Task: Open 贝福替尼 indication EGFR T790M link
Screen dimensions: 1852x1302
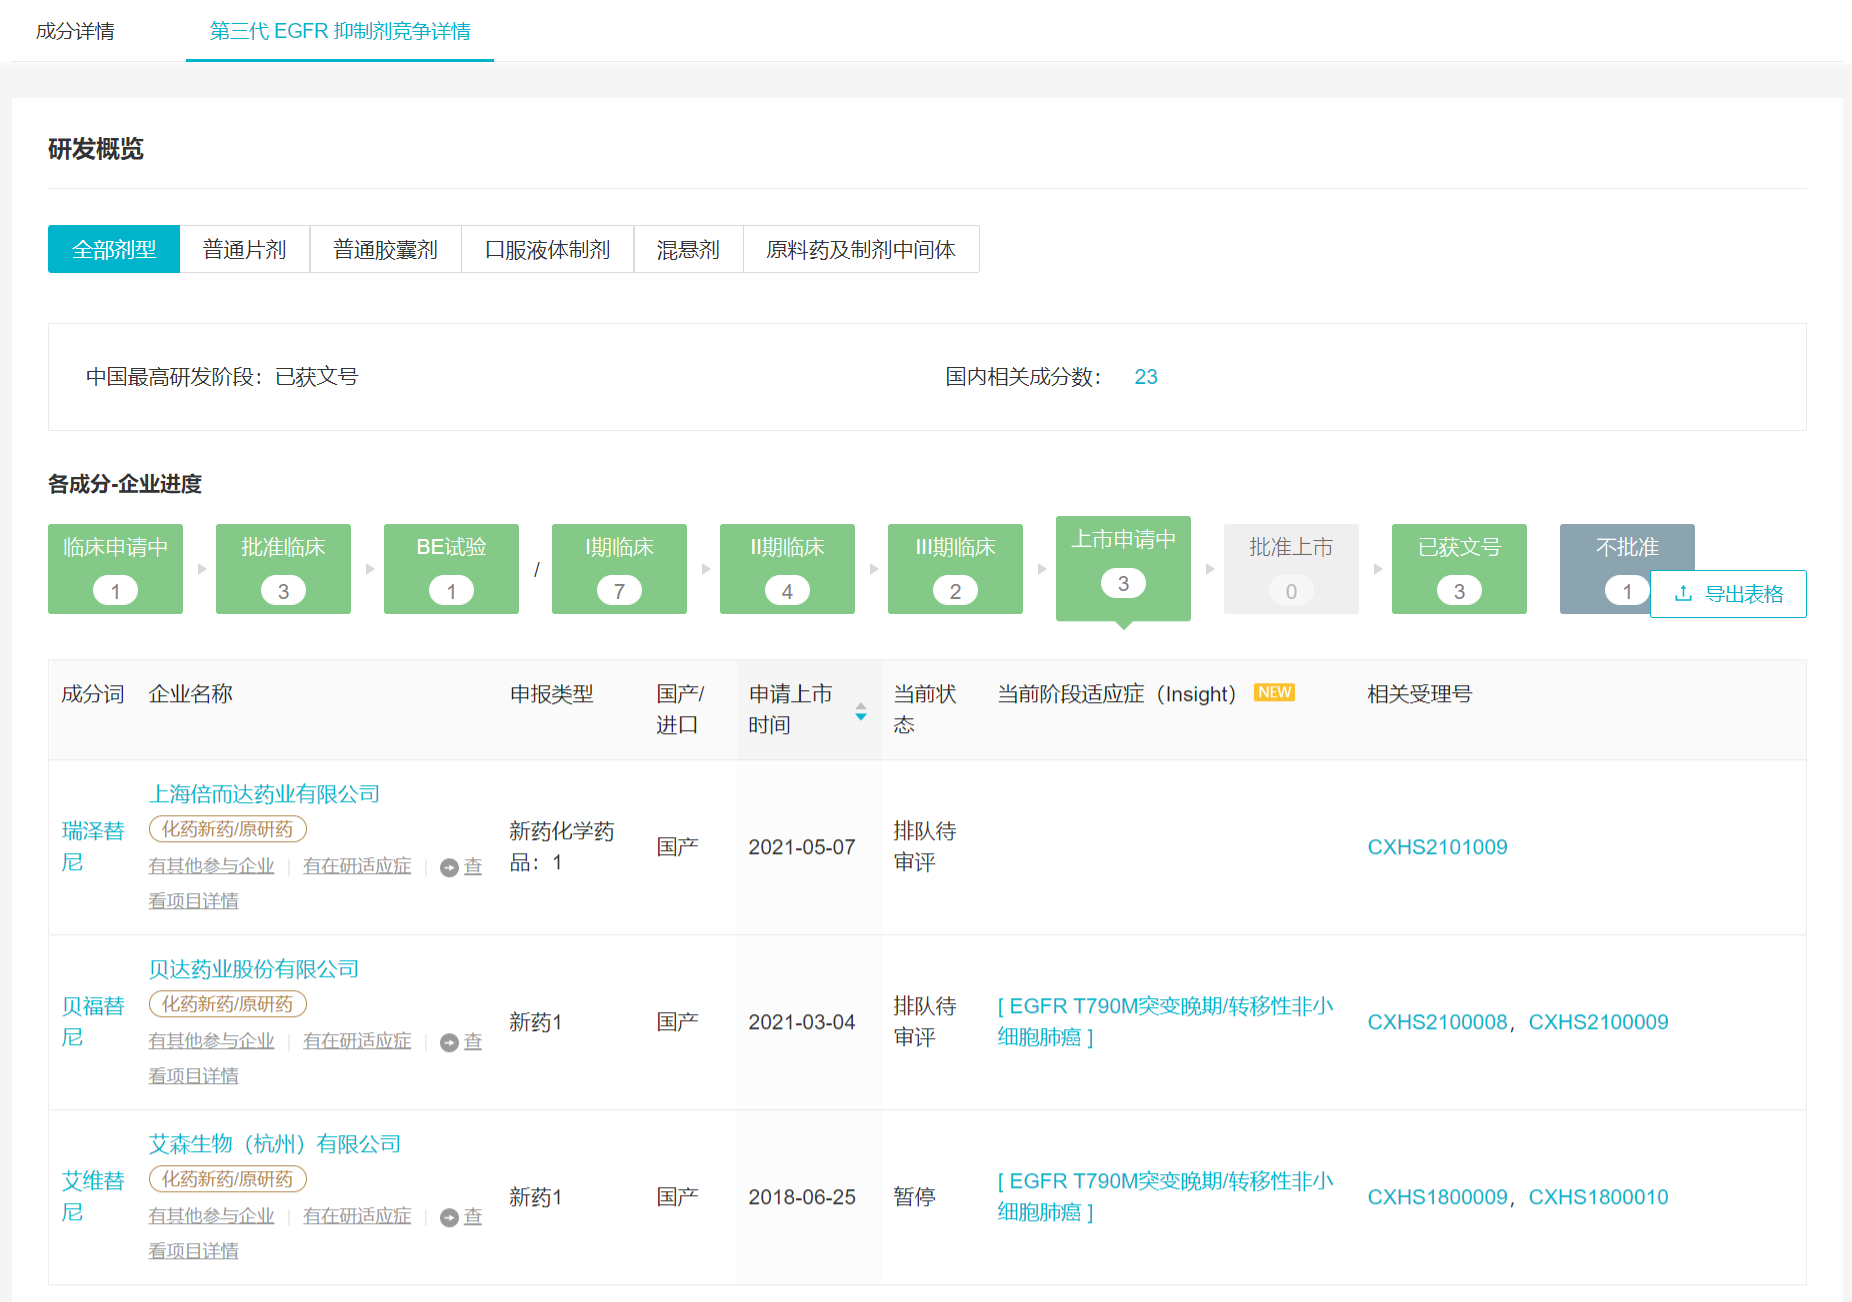Action: click(1165, 1022)
